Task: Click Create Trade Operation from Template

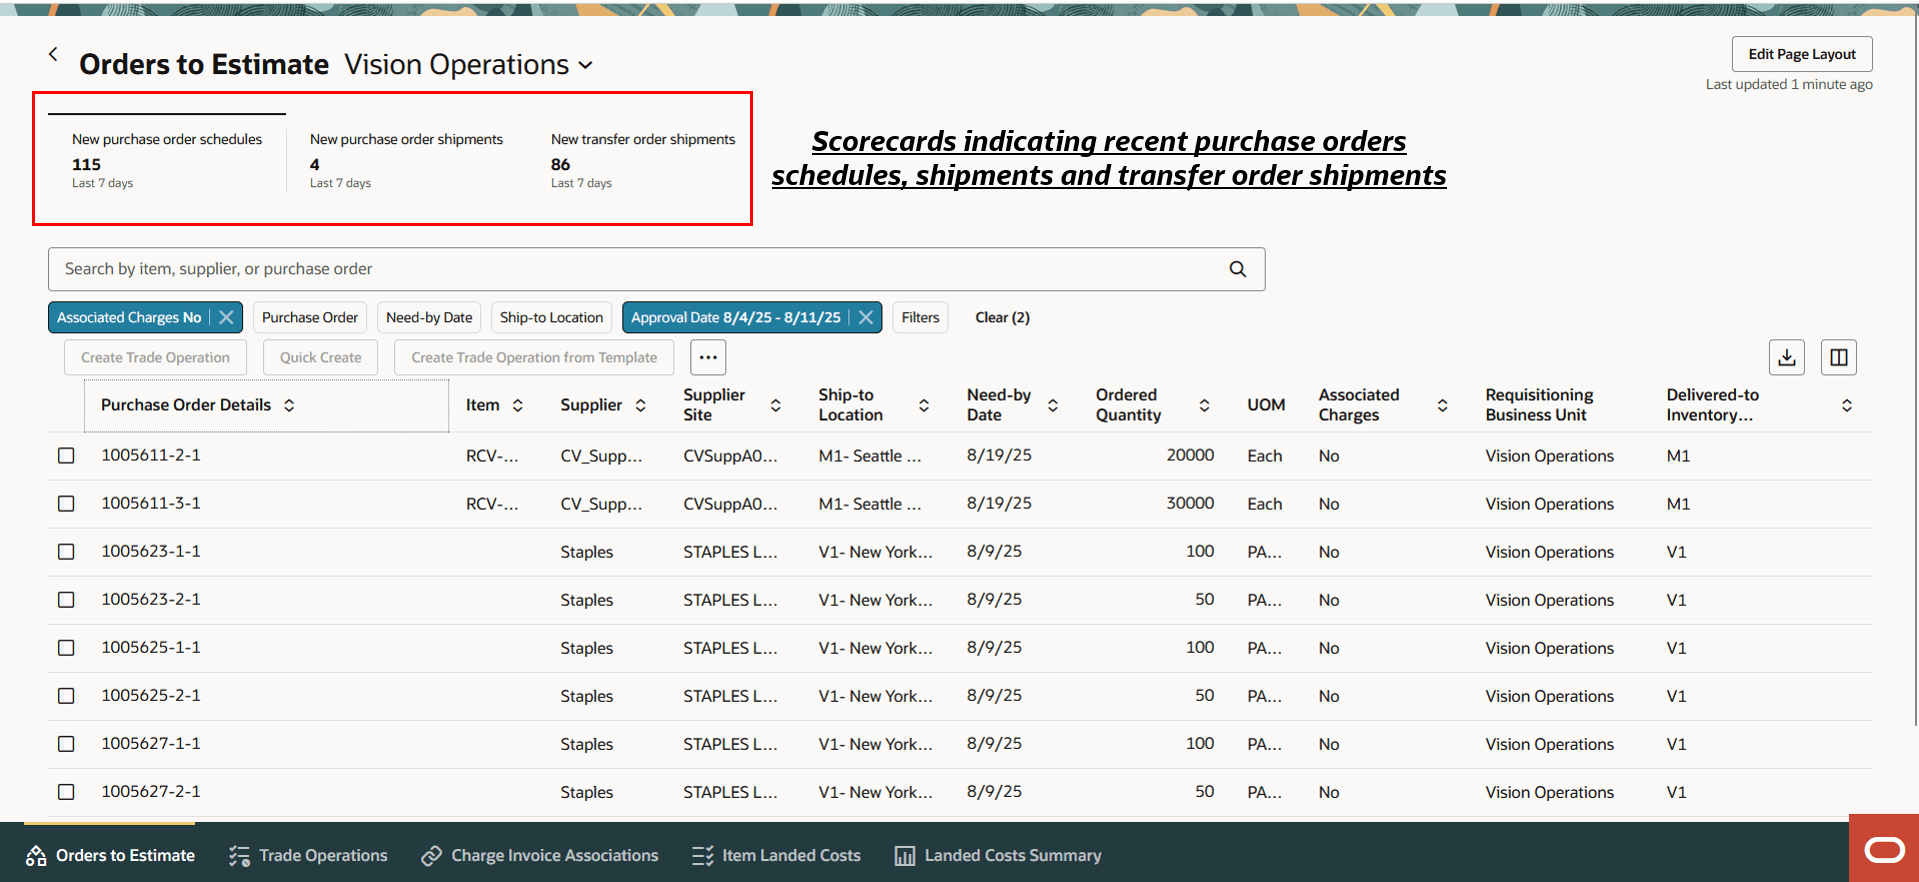Action: click(534, 357)
